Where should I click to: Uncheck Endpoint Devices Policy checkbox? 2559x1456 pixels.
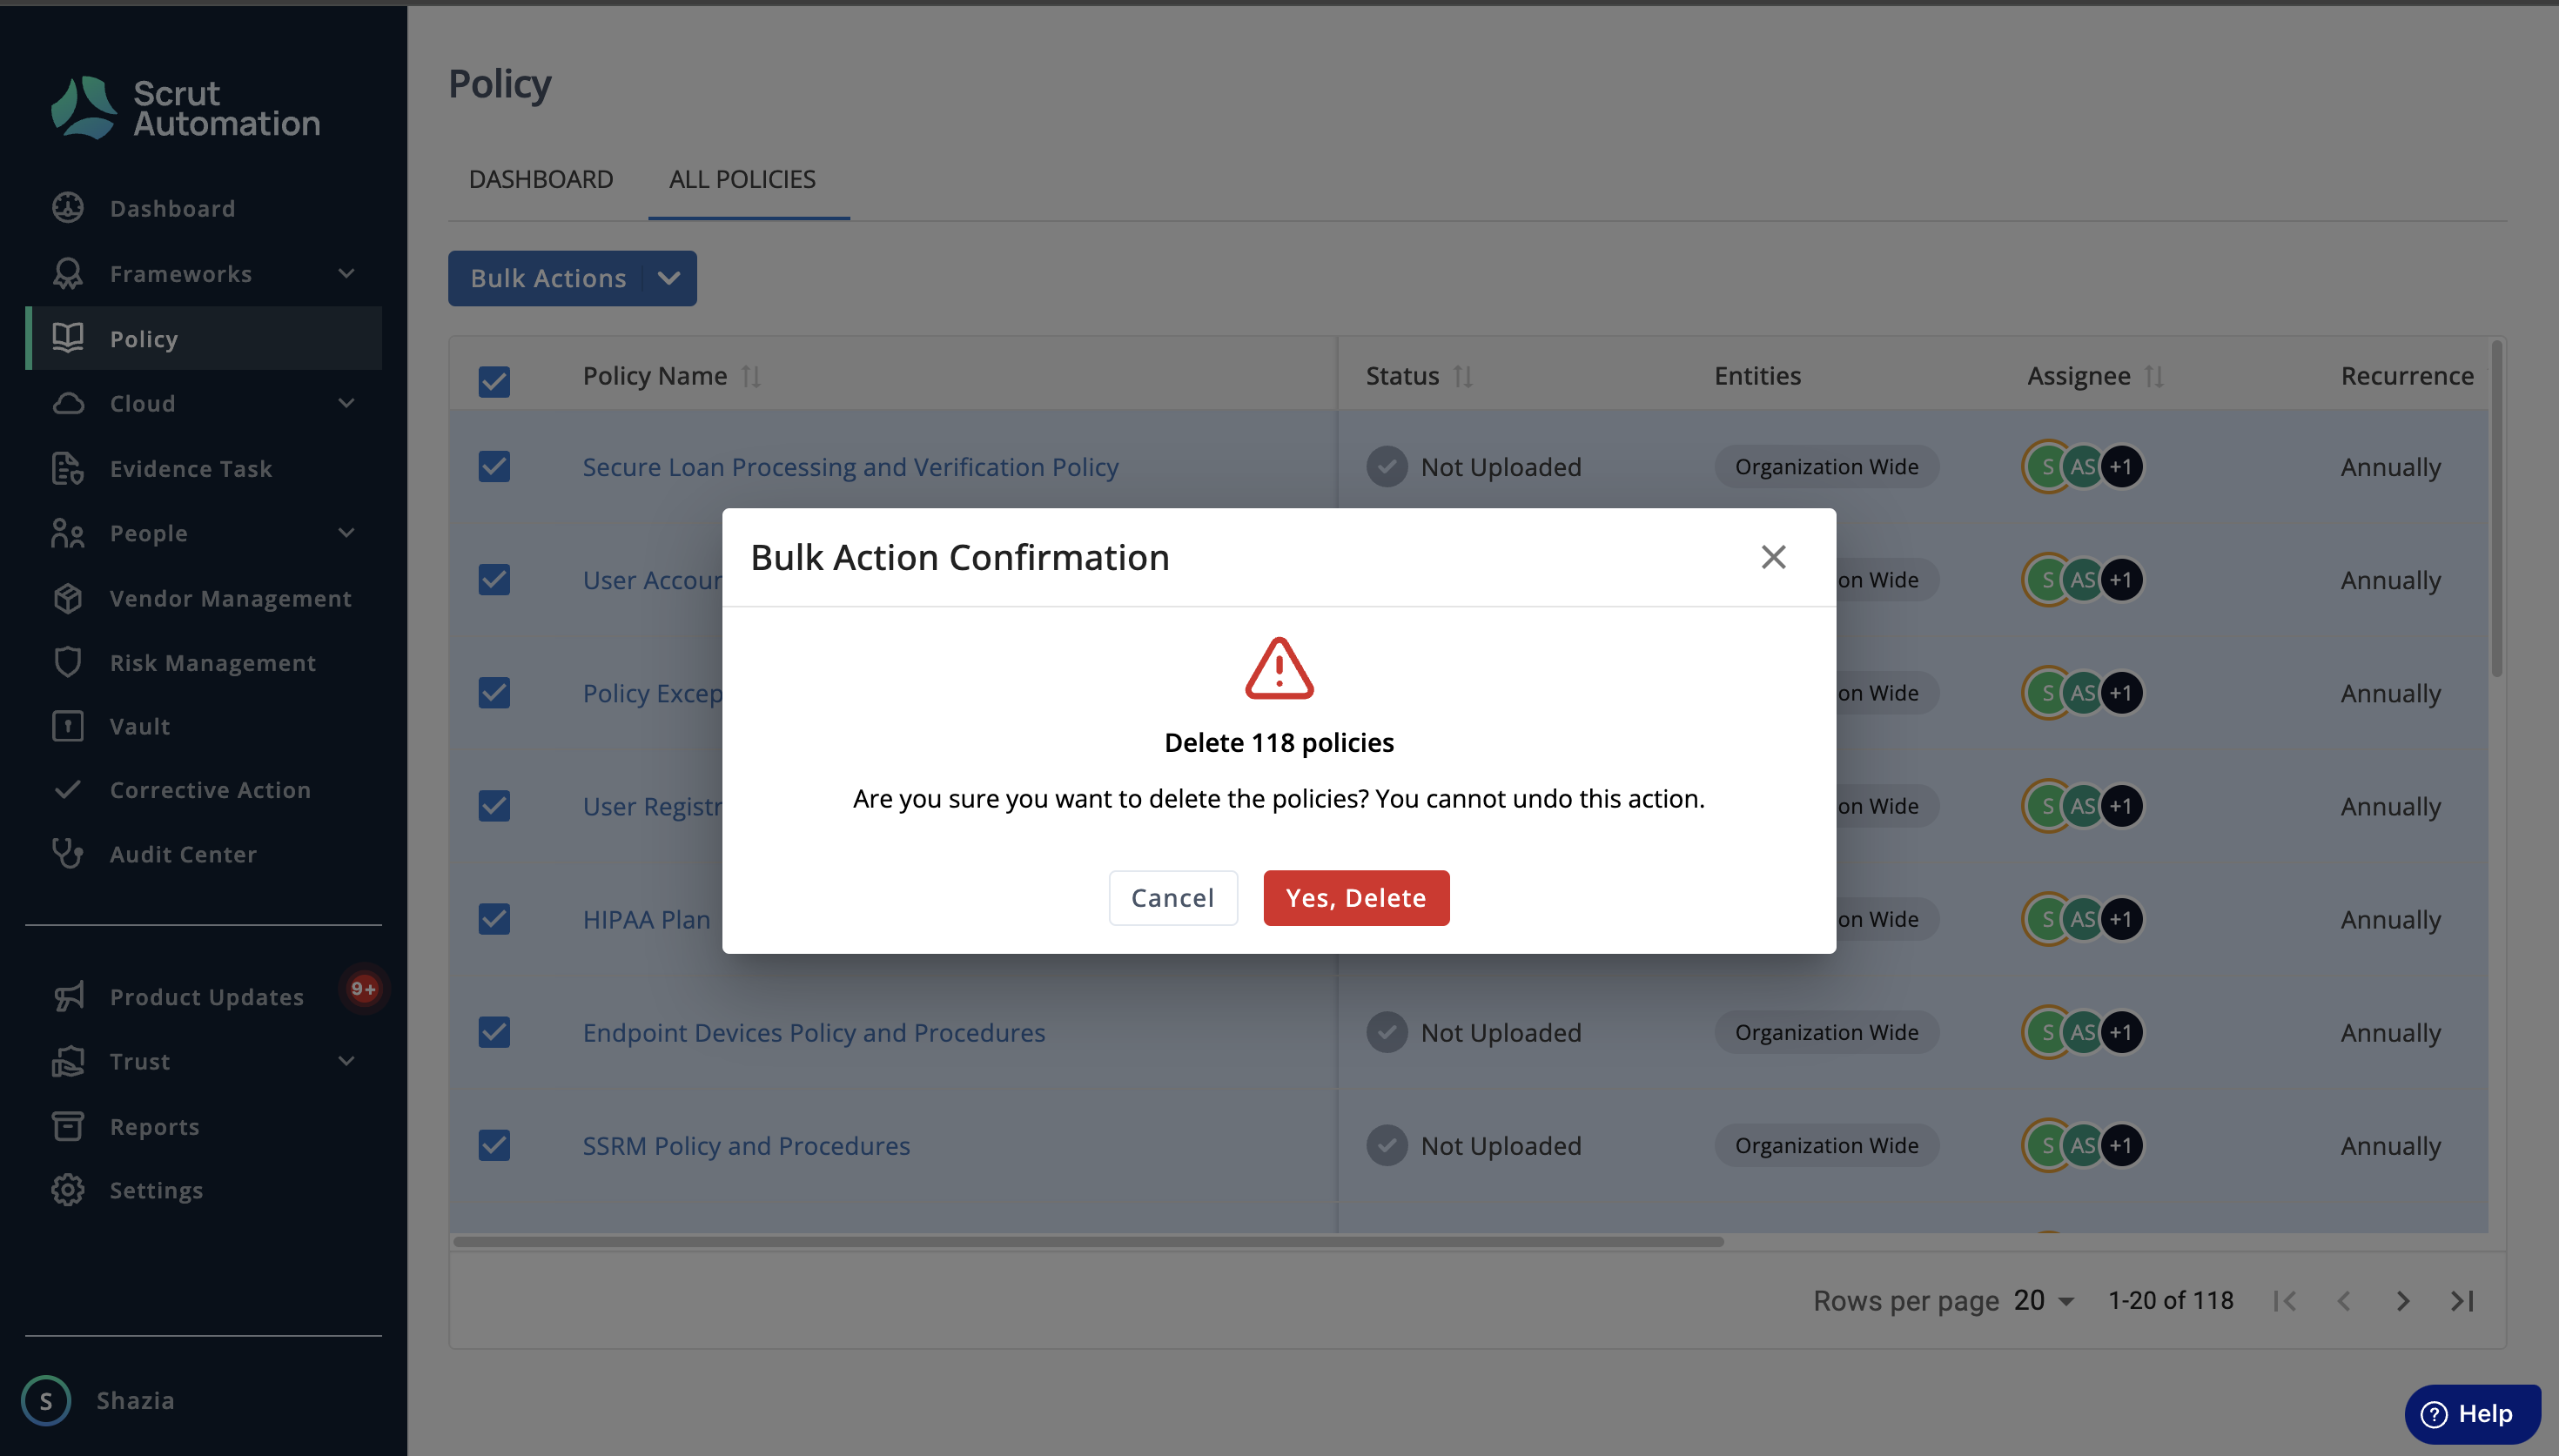point(494,1031)
